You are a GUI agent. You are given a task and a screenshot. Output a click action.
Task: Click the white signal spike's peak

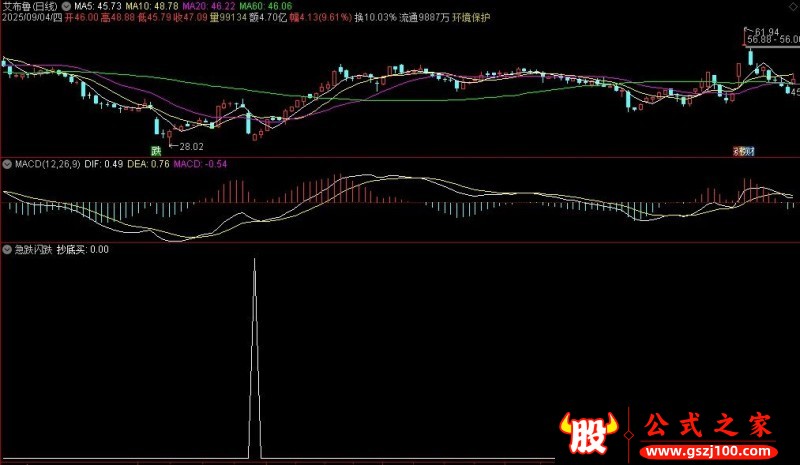pyautogui.click(x=255, y=260)
